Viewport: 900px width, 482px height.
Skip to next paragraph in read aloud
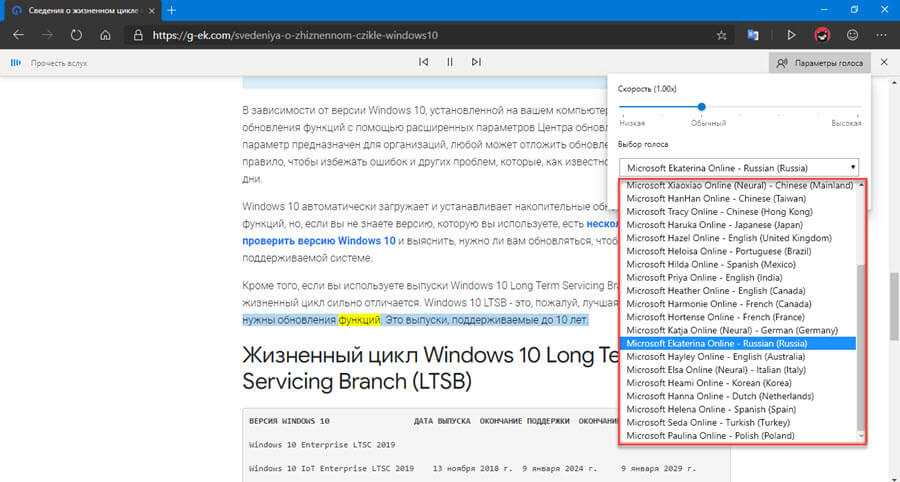(x=476, y=62)
